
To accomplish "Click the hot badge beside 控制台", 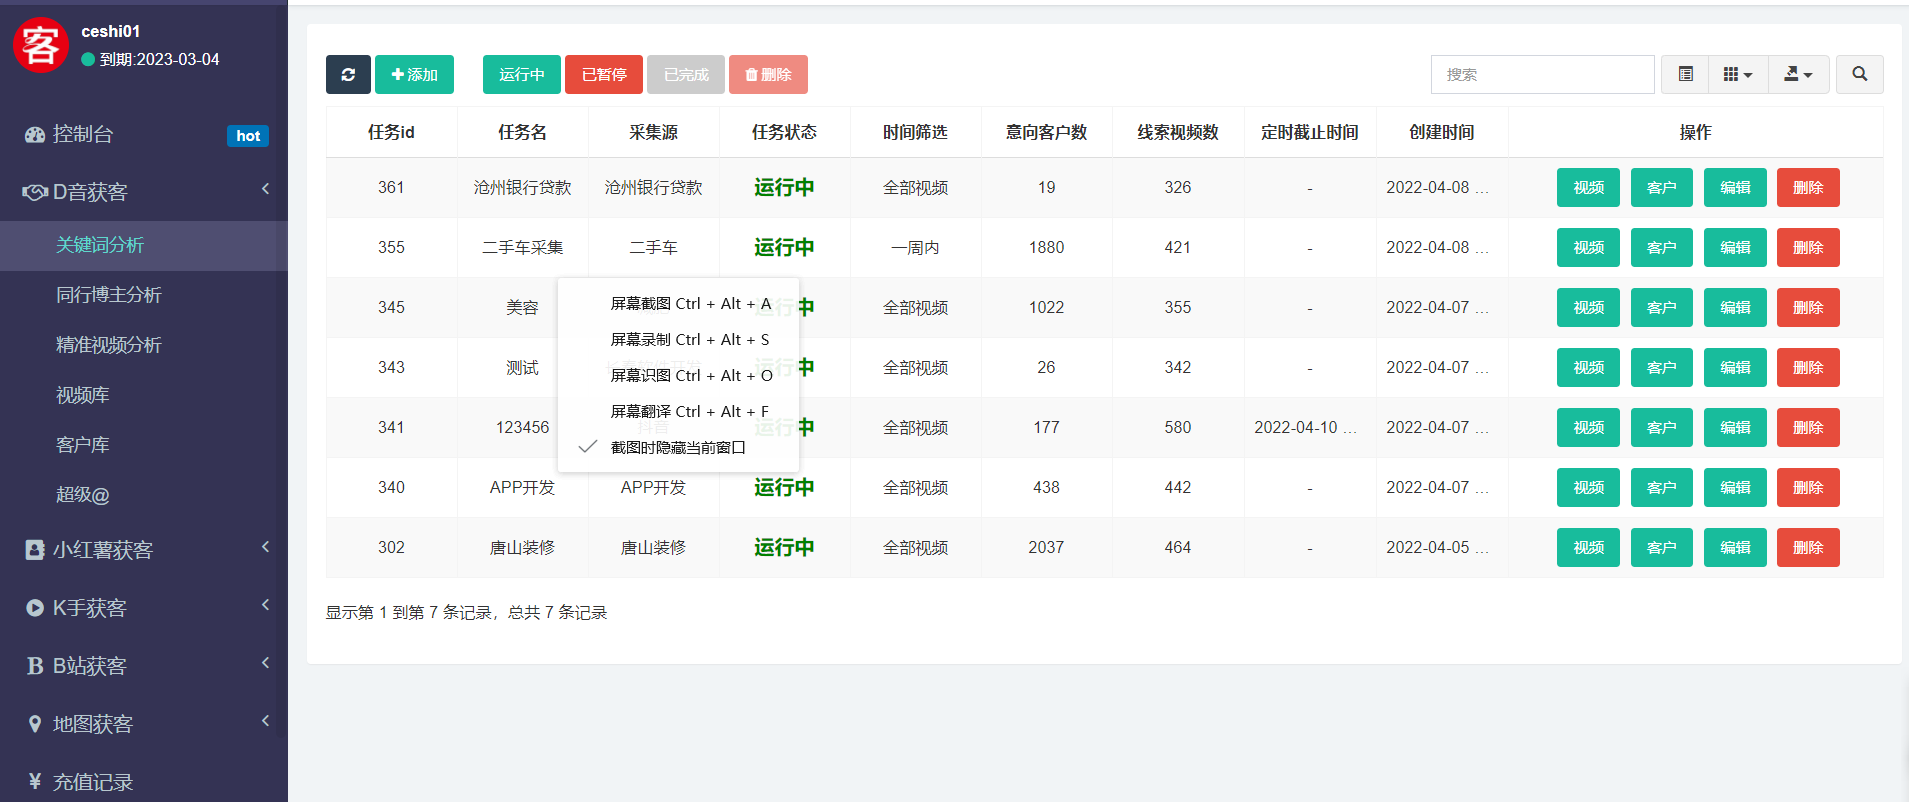I will [248, 136].
